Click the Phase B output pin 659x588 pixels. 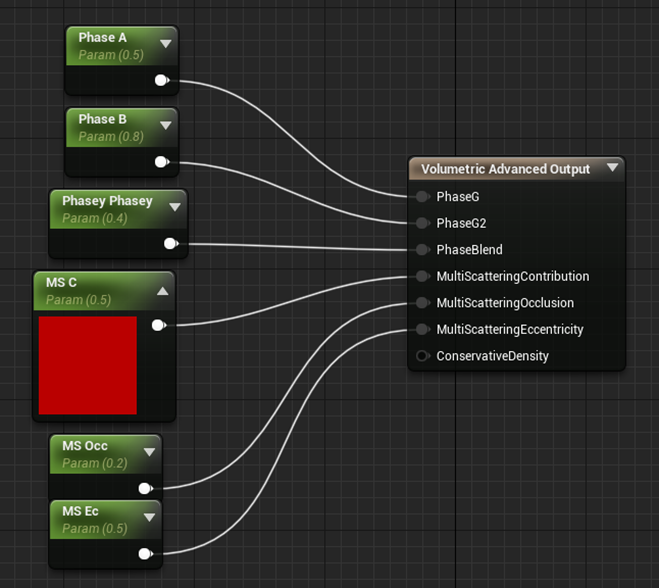tap(162, 162)
